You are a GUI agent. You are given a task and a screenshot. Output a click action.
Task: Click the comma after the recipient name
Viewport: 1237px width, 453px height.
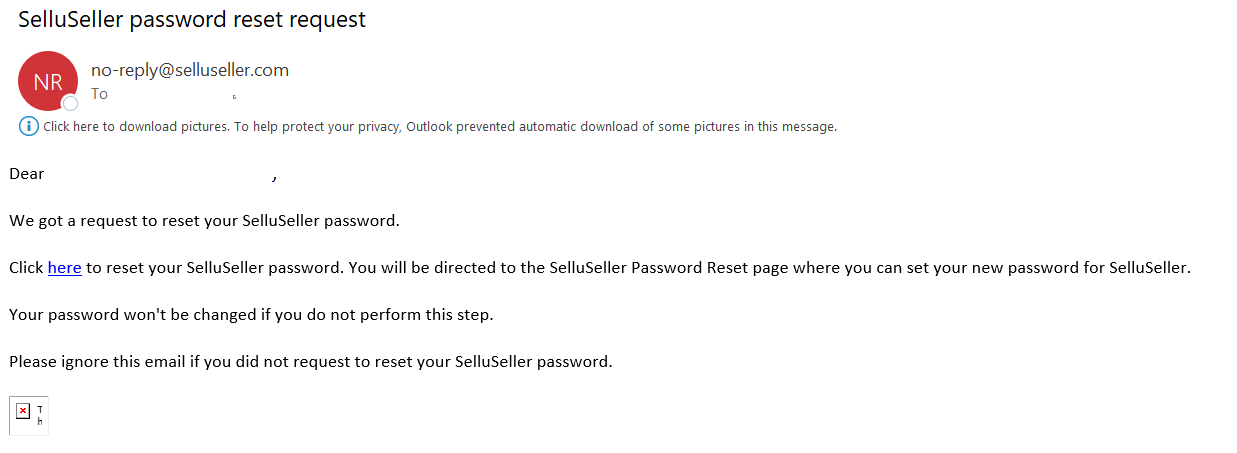pyautogui.click(x=274, y=177)
